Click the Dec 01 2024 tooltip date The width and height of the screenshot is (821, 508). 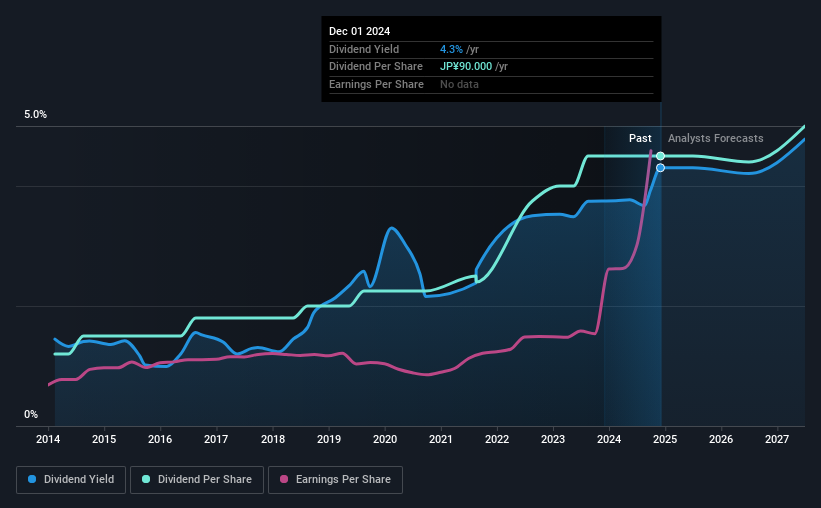coord(360,31)
